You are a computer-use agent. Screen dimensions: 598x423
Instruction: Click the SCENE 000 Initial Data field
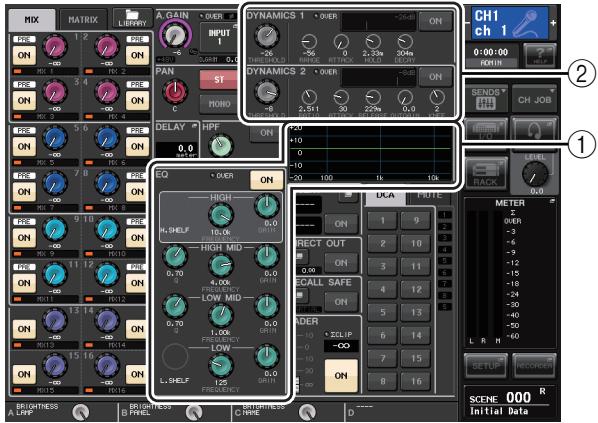511,404
